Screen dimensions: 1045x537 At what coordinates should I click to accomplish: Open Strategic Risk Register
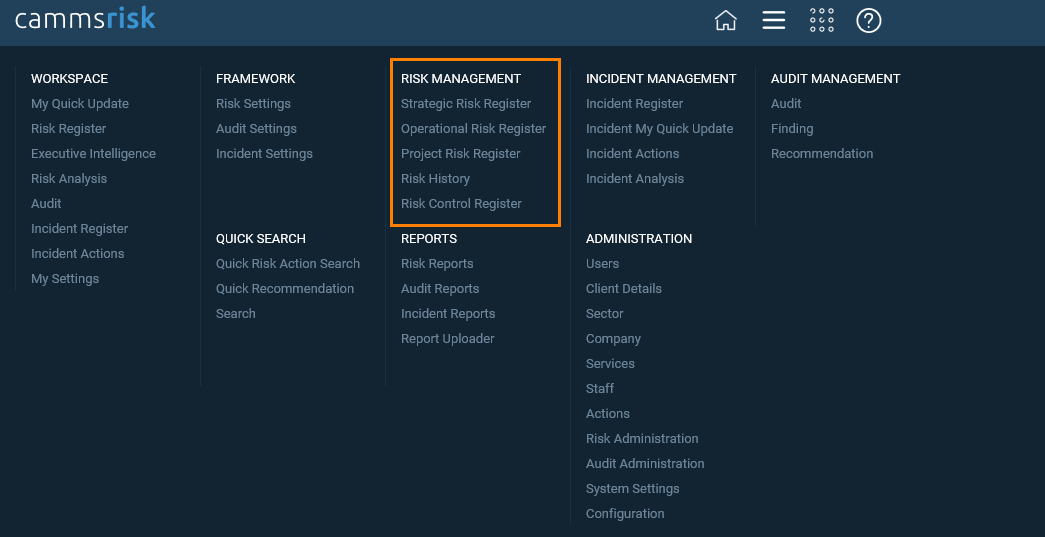point(466,104)
